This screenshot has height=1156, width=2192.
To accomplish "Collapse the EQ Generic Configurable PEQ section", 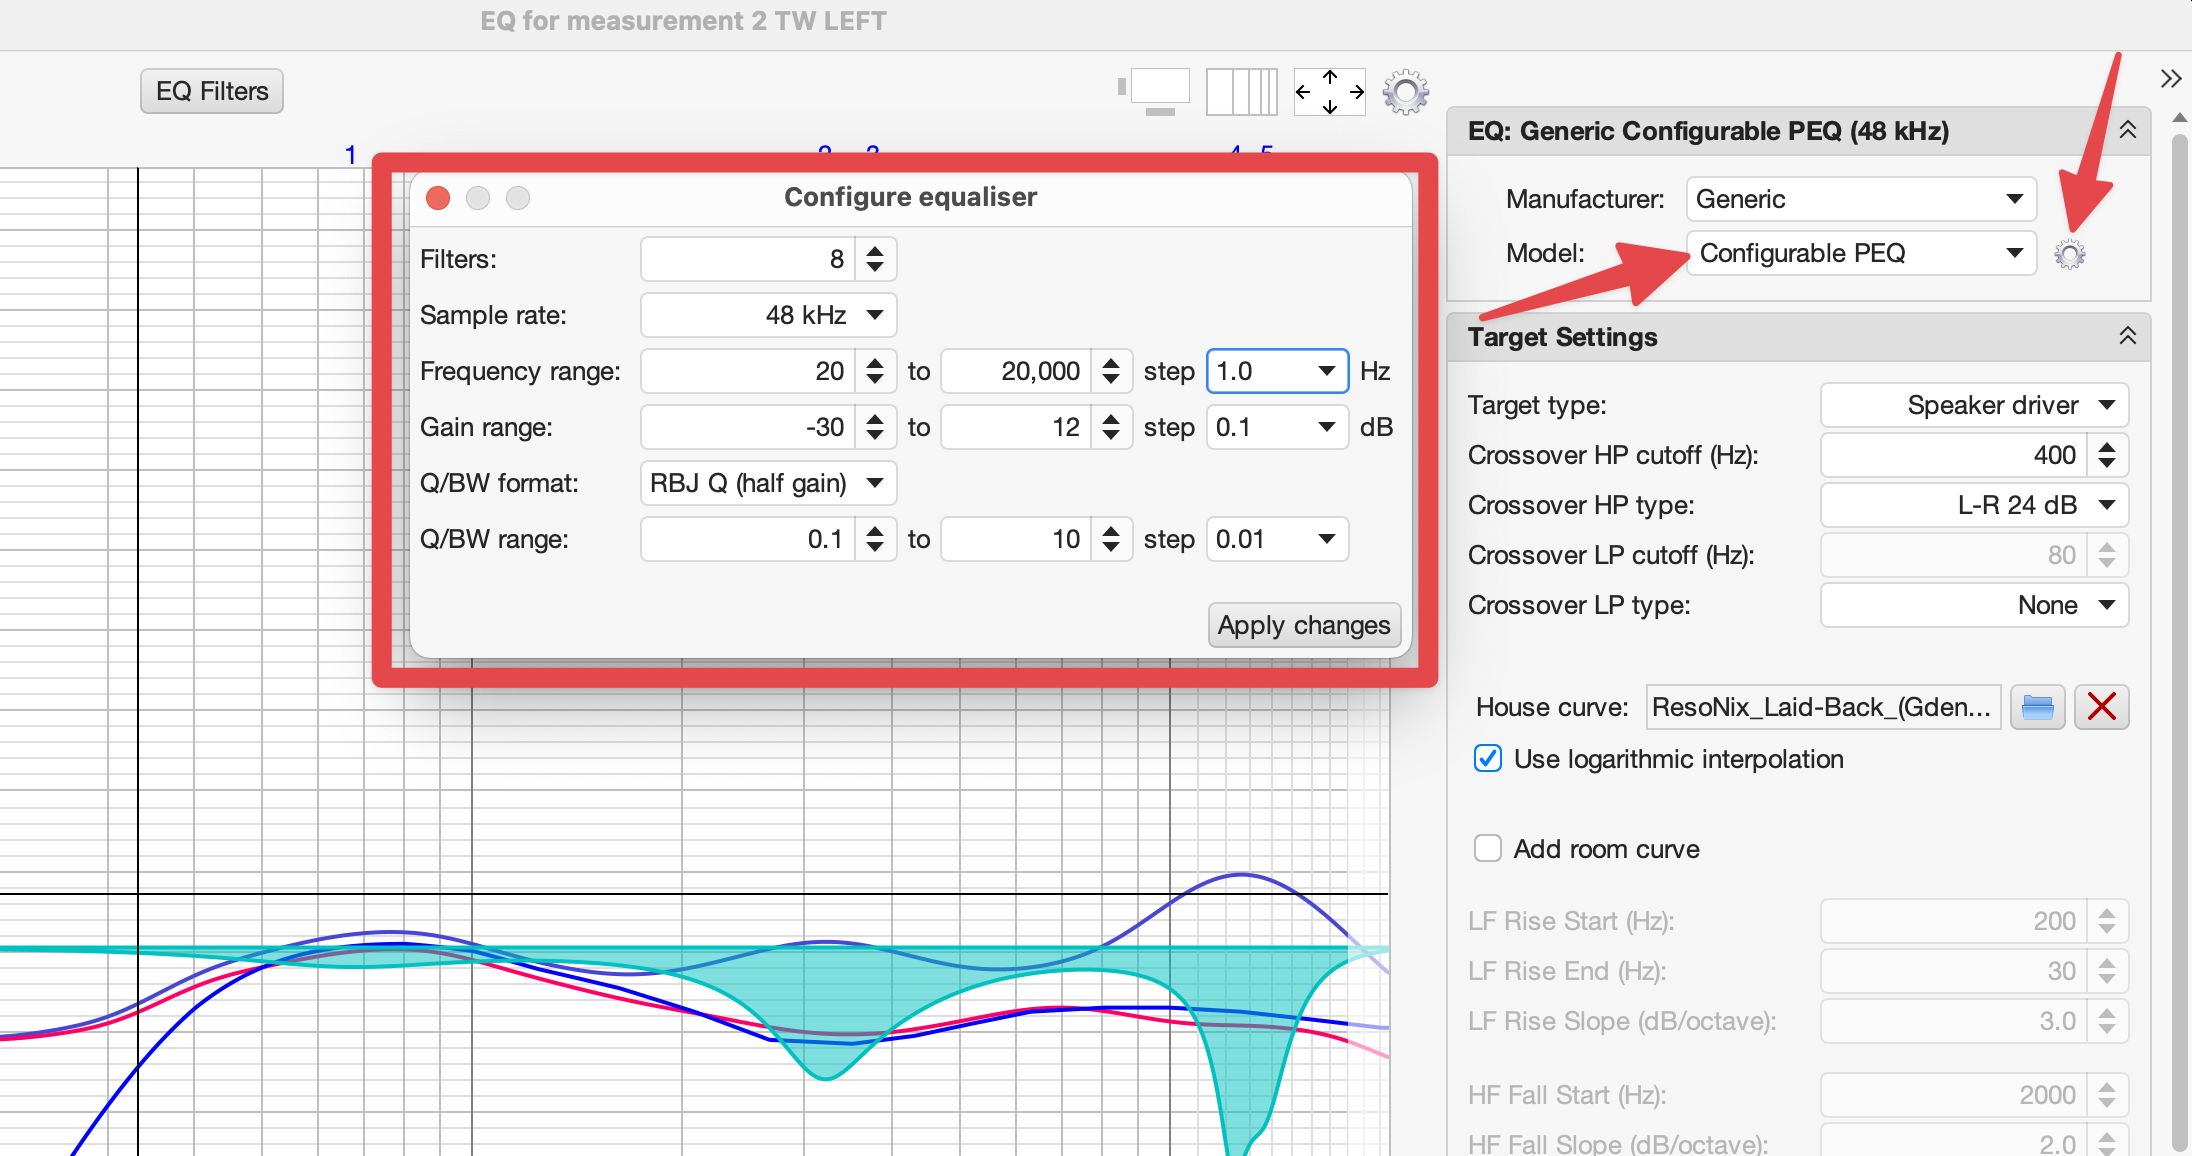I will [2128, 130].
